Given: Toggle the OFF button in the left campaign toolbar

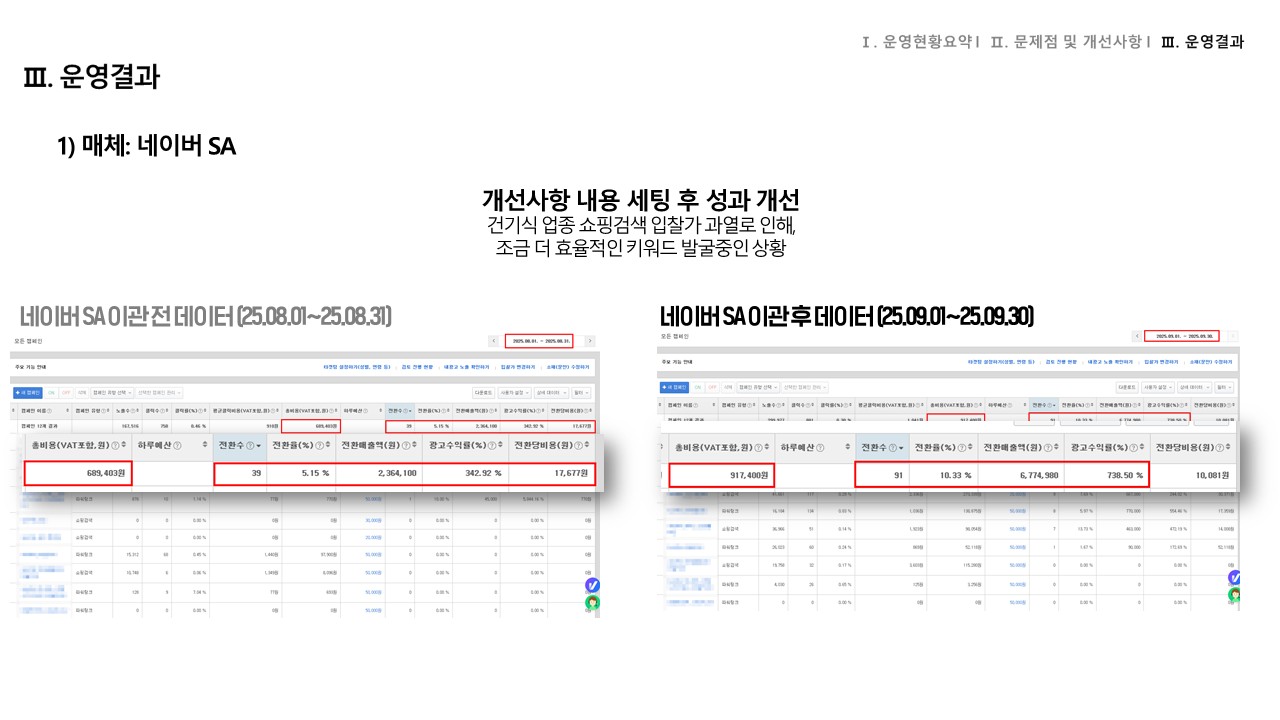Looking at the screenshot, I should 66,393.
